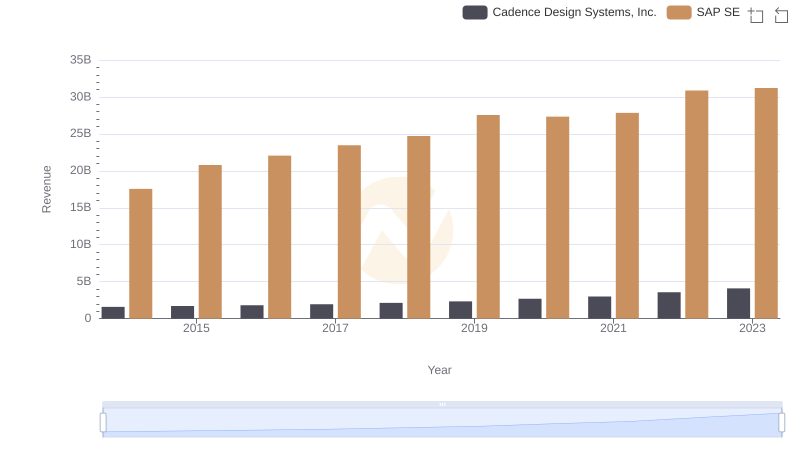Toggle the SAP SE legend entry
Image resolution: width=800 pixels, height=461 pixels.
pyautogui.click(x=703, y=12)
